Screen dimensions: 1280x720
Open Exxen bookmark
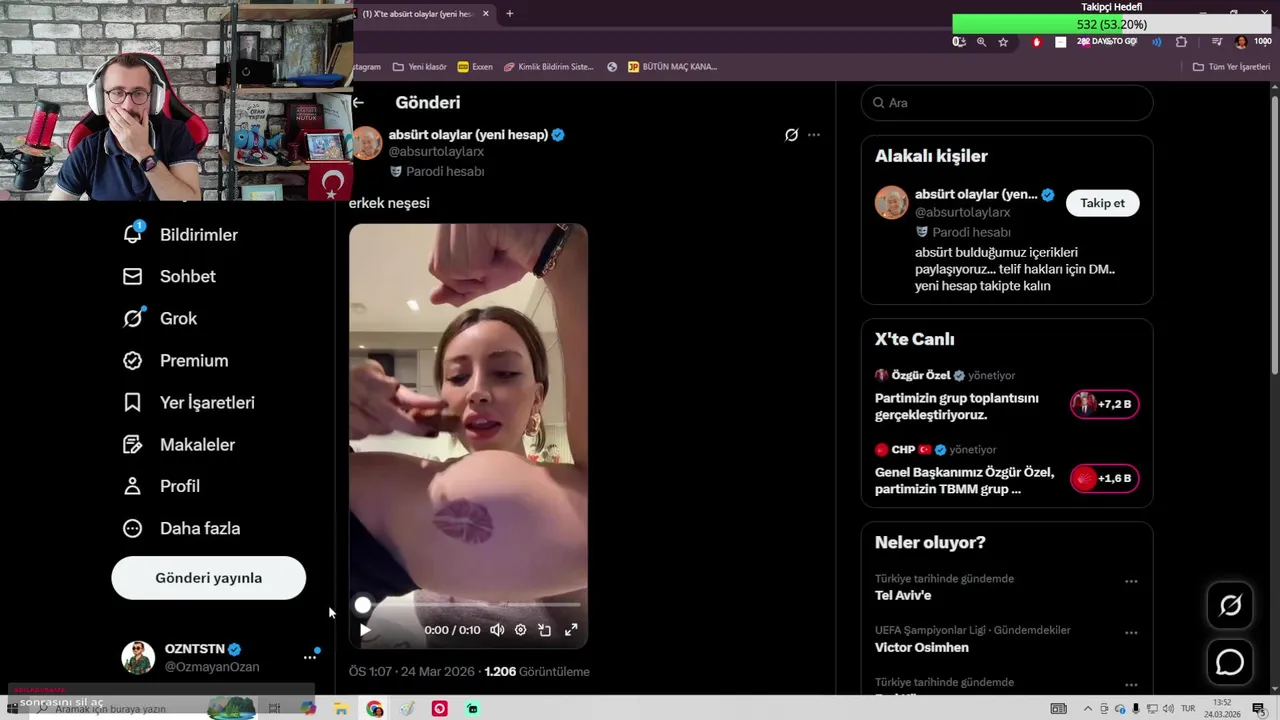pyautogui.click(x=475, y=67)
